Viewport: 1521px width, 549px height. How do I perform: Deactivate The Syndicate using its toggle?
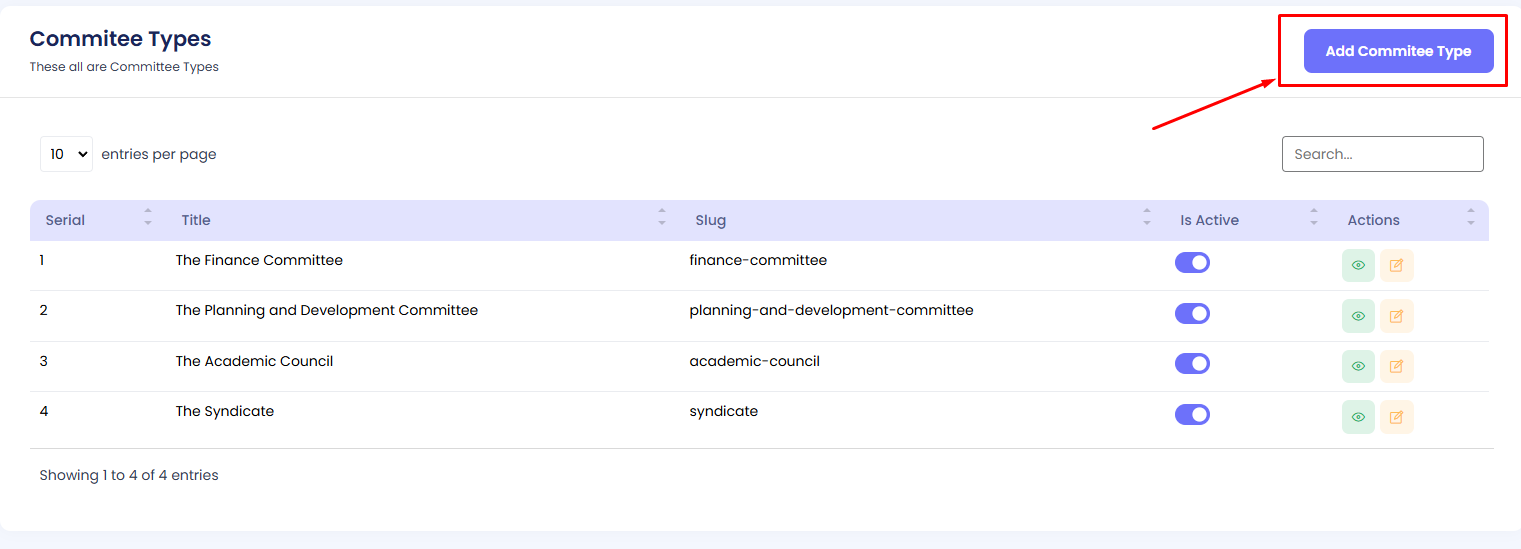click(x=1192, y=414)
